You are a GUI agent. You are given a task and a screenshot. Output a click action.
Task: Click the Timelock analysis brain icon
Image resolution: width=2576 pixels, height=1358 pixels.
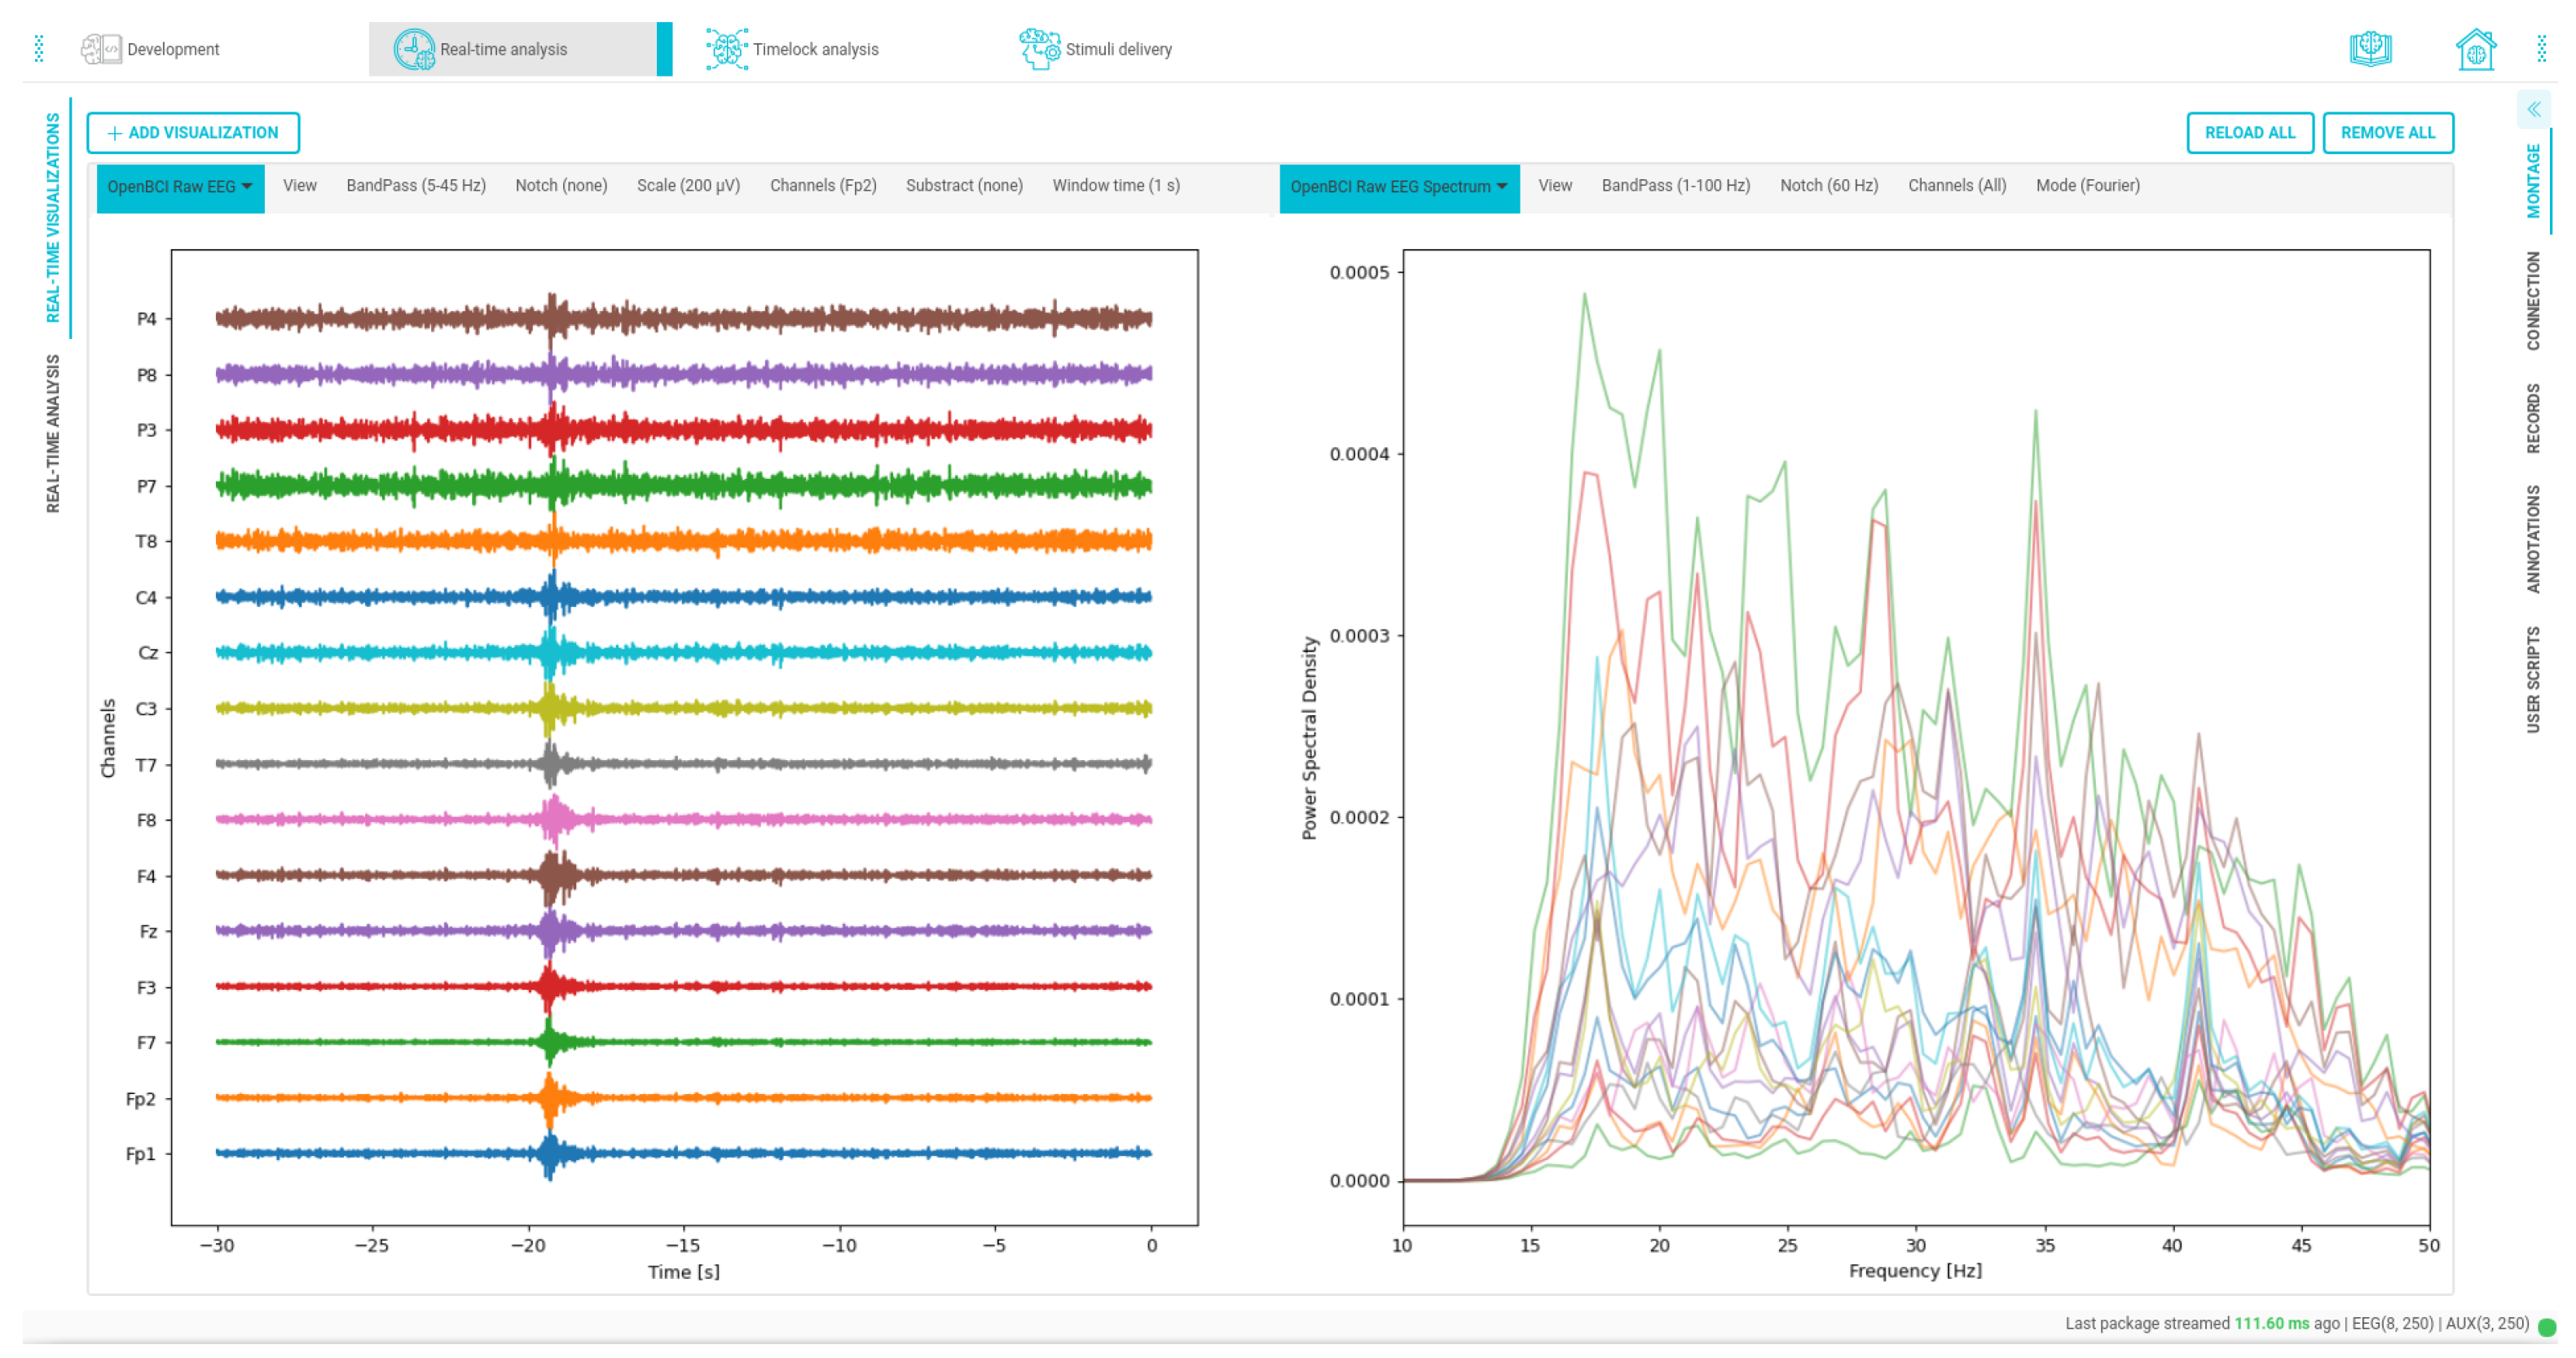(x=726, y=49)
